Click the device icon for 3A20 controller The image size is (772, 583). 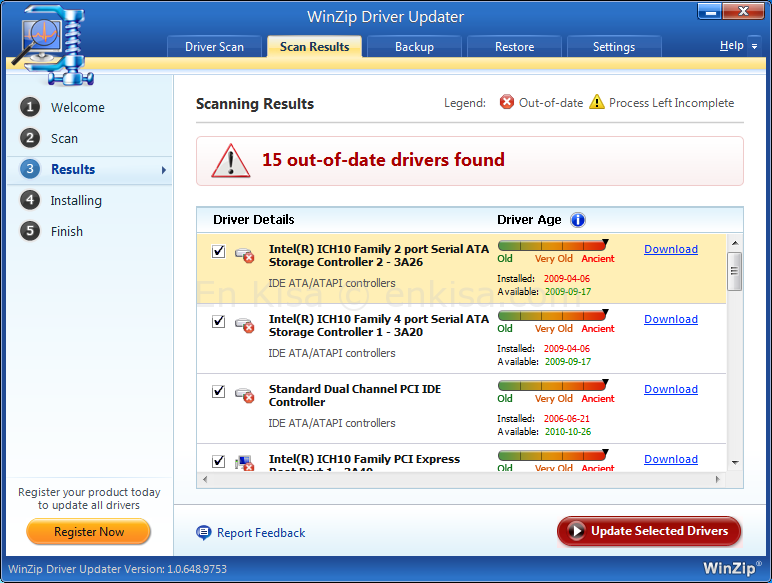click(244, 325)
